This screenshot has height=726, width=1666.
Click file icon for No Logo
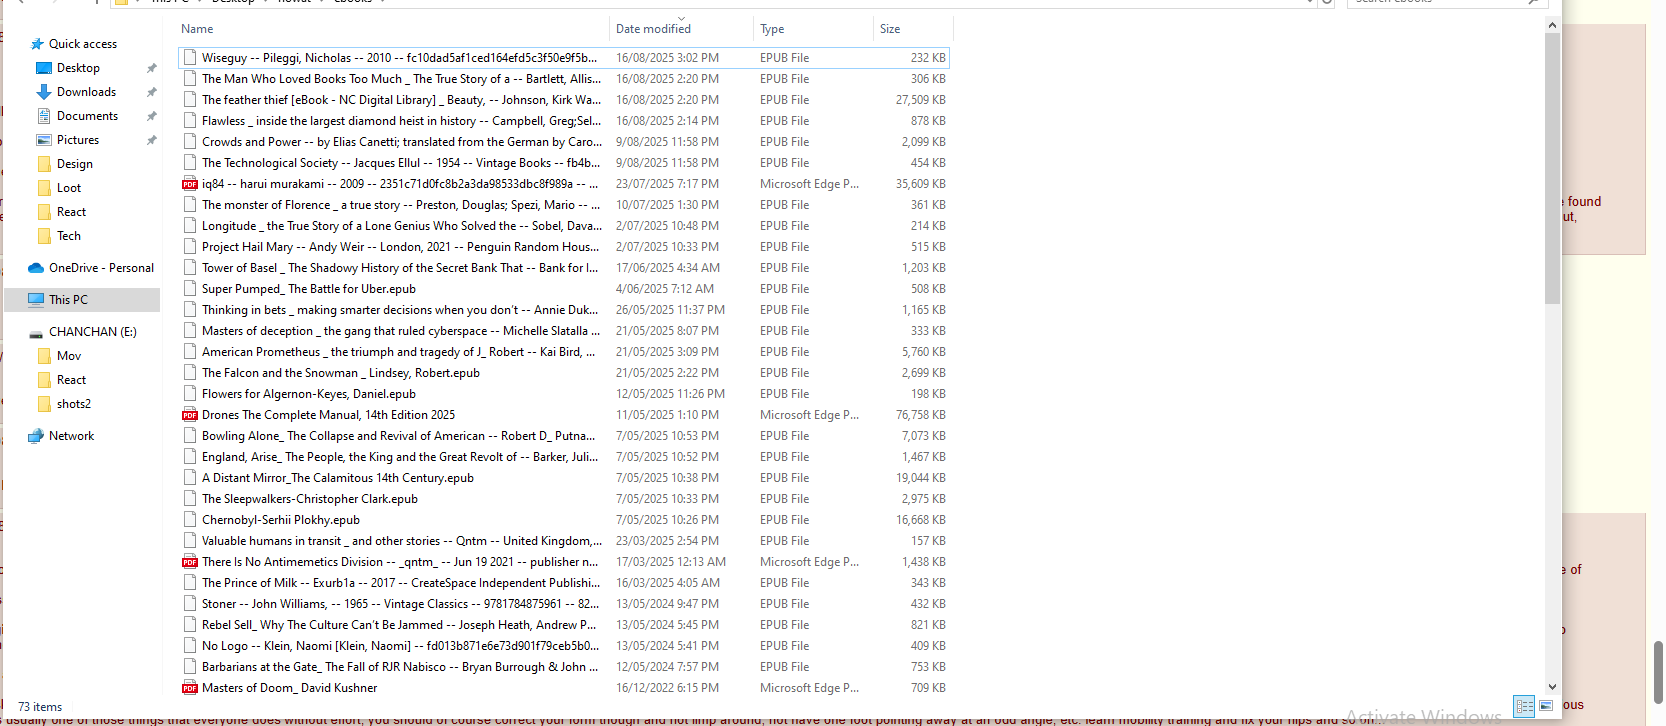(x=190, y=646)
